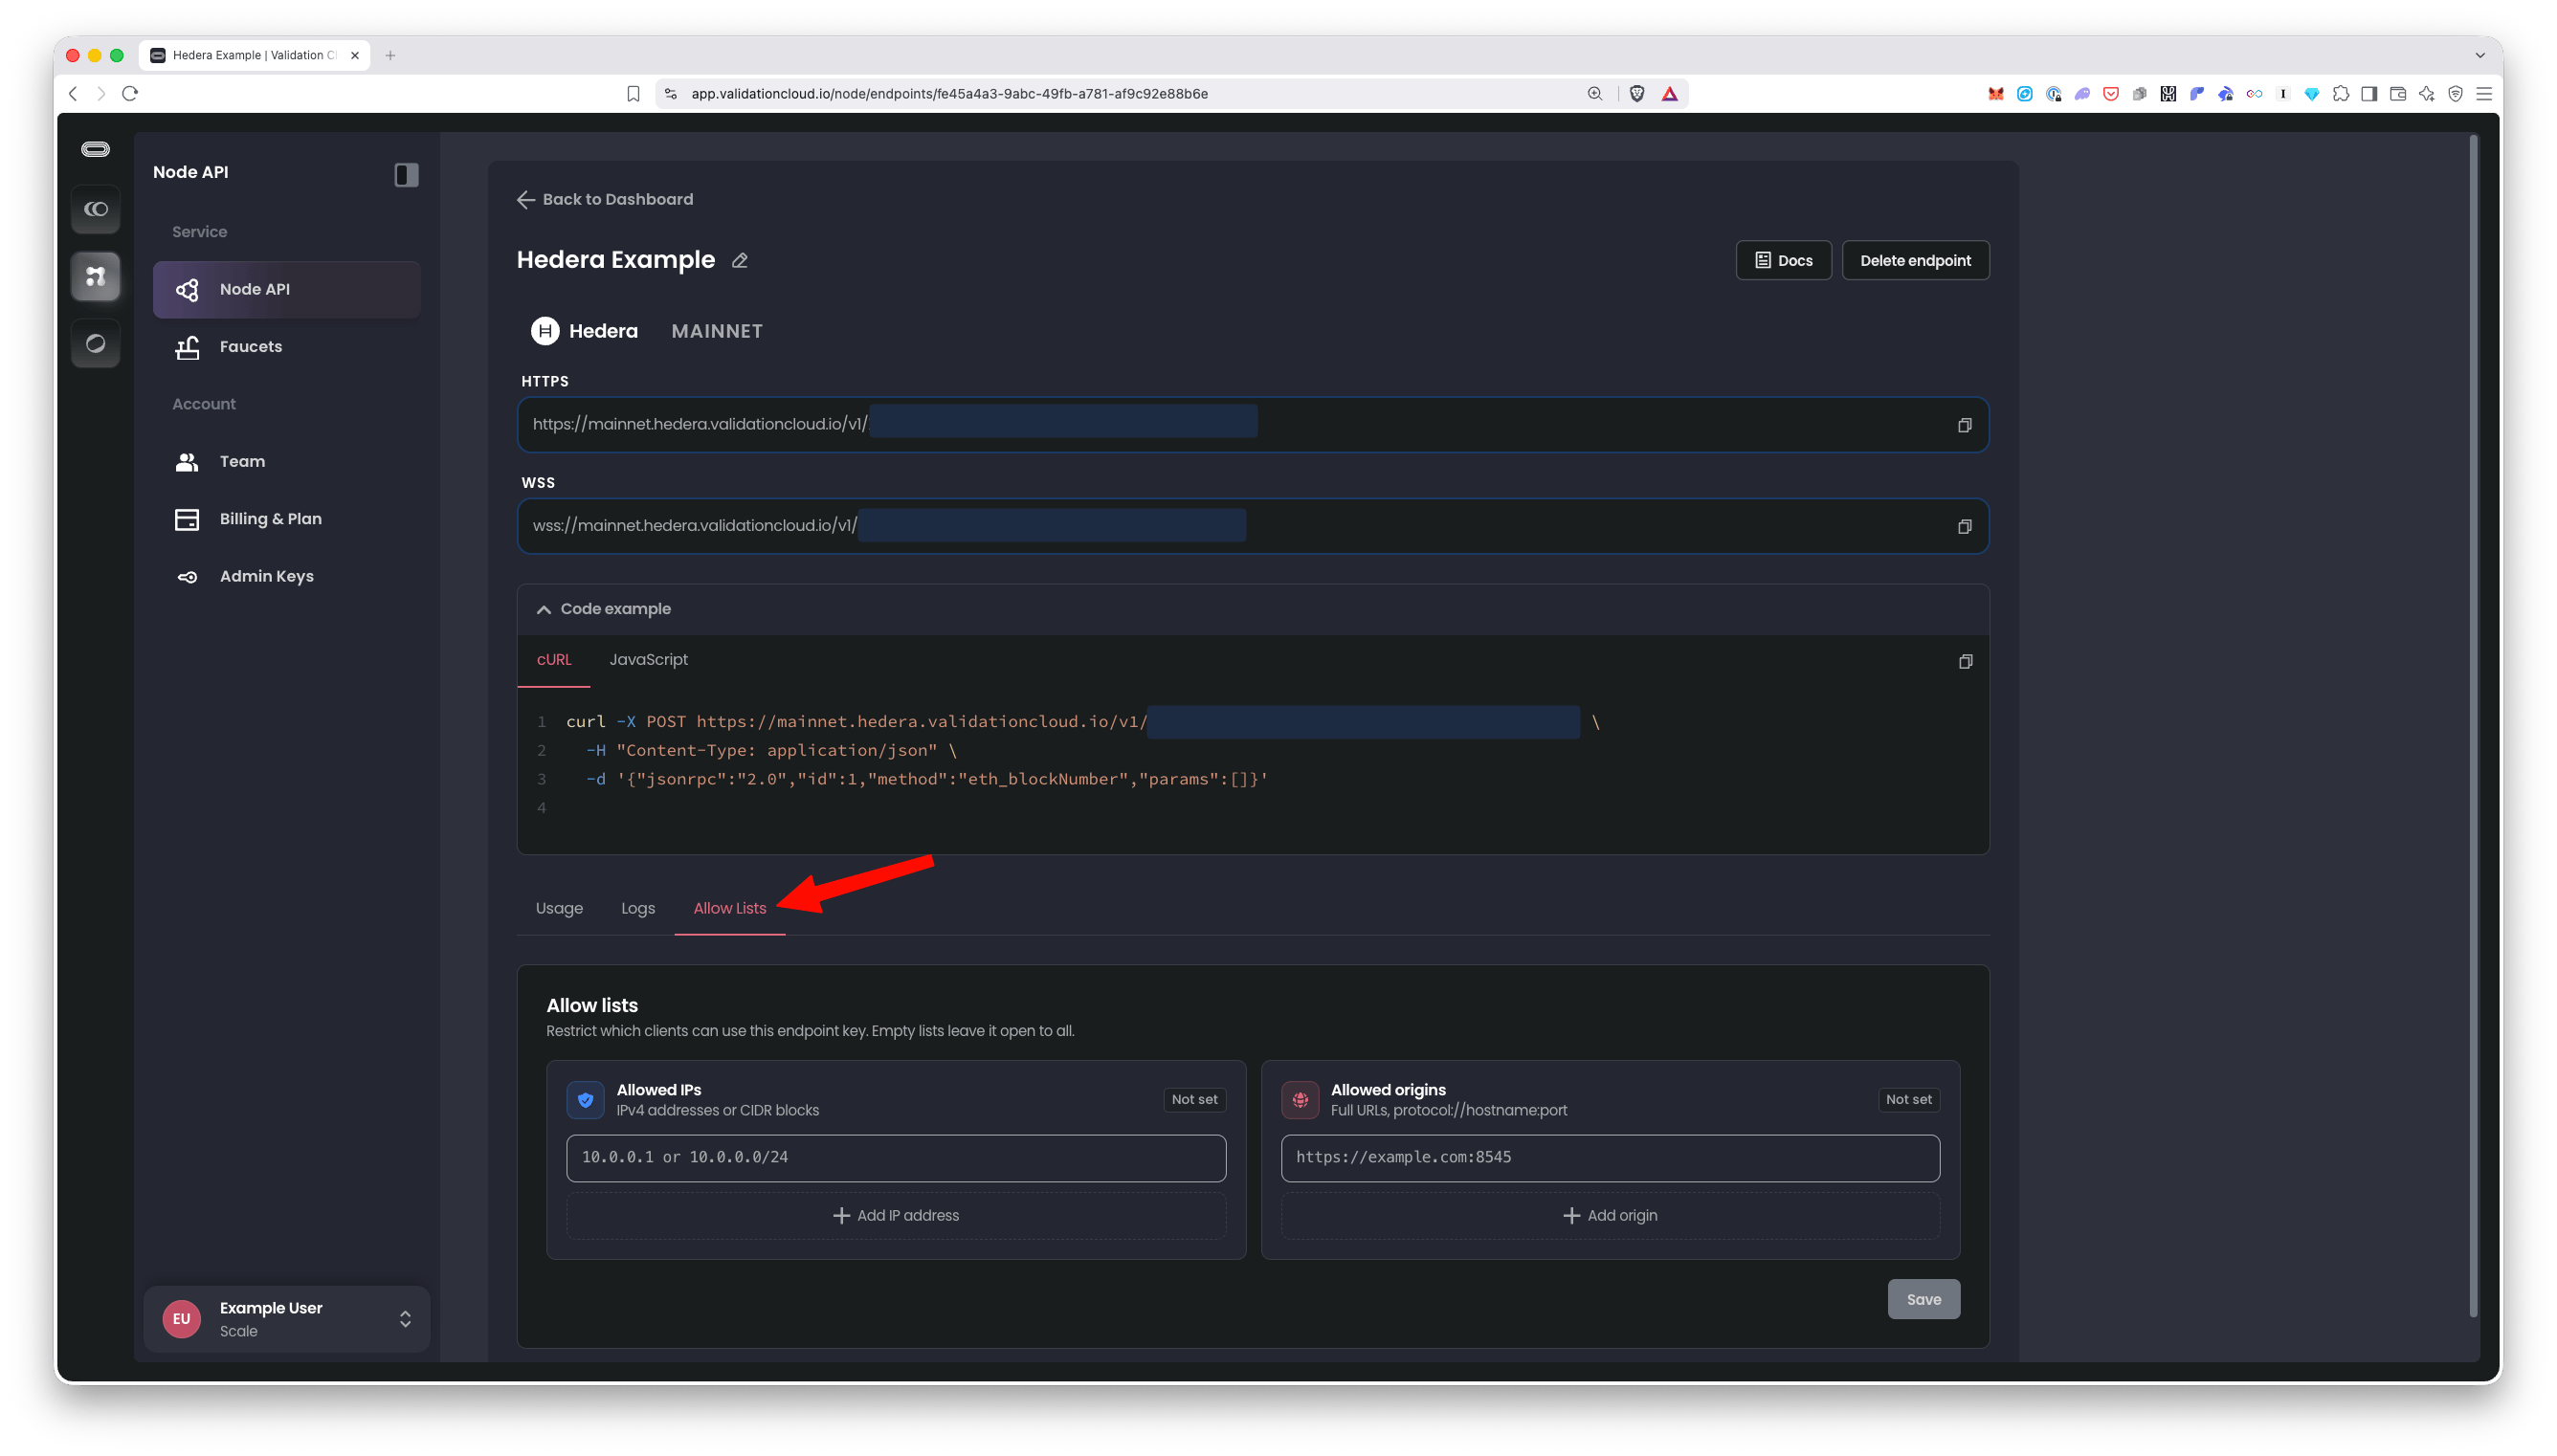This screenshot has width=2557, height=1456.
Task: Reload the browser page
Action: tap(130, 93)
